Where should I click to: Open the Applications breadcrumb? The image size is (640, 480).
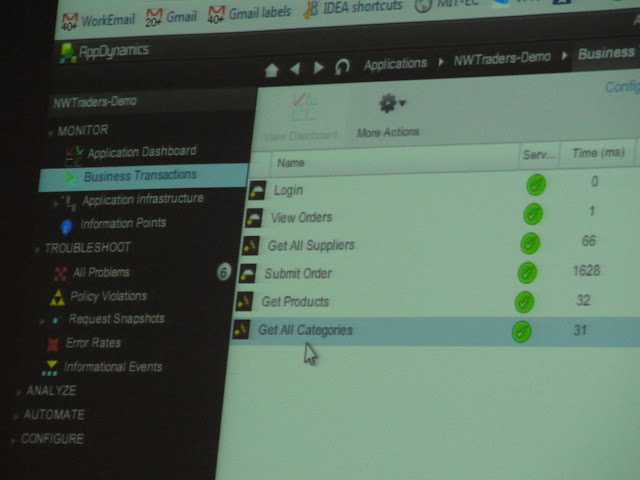395,64
